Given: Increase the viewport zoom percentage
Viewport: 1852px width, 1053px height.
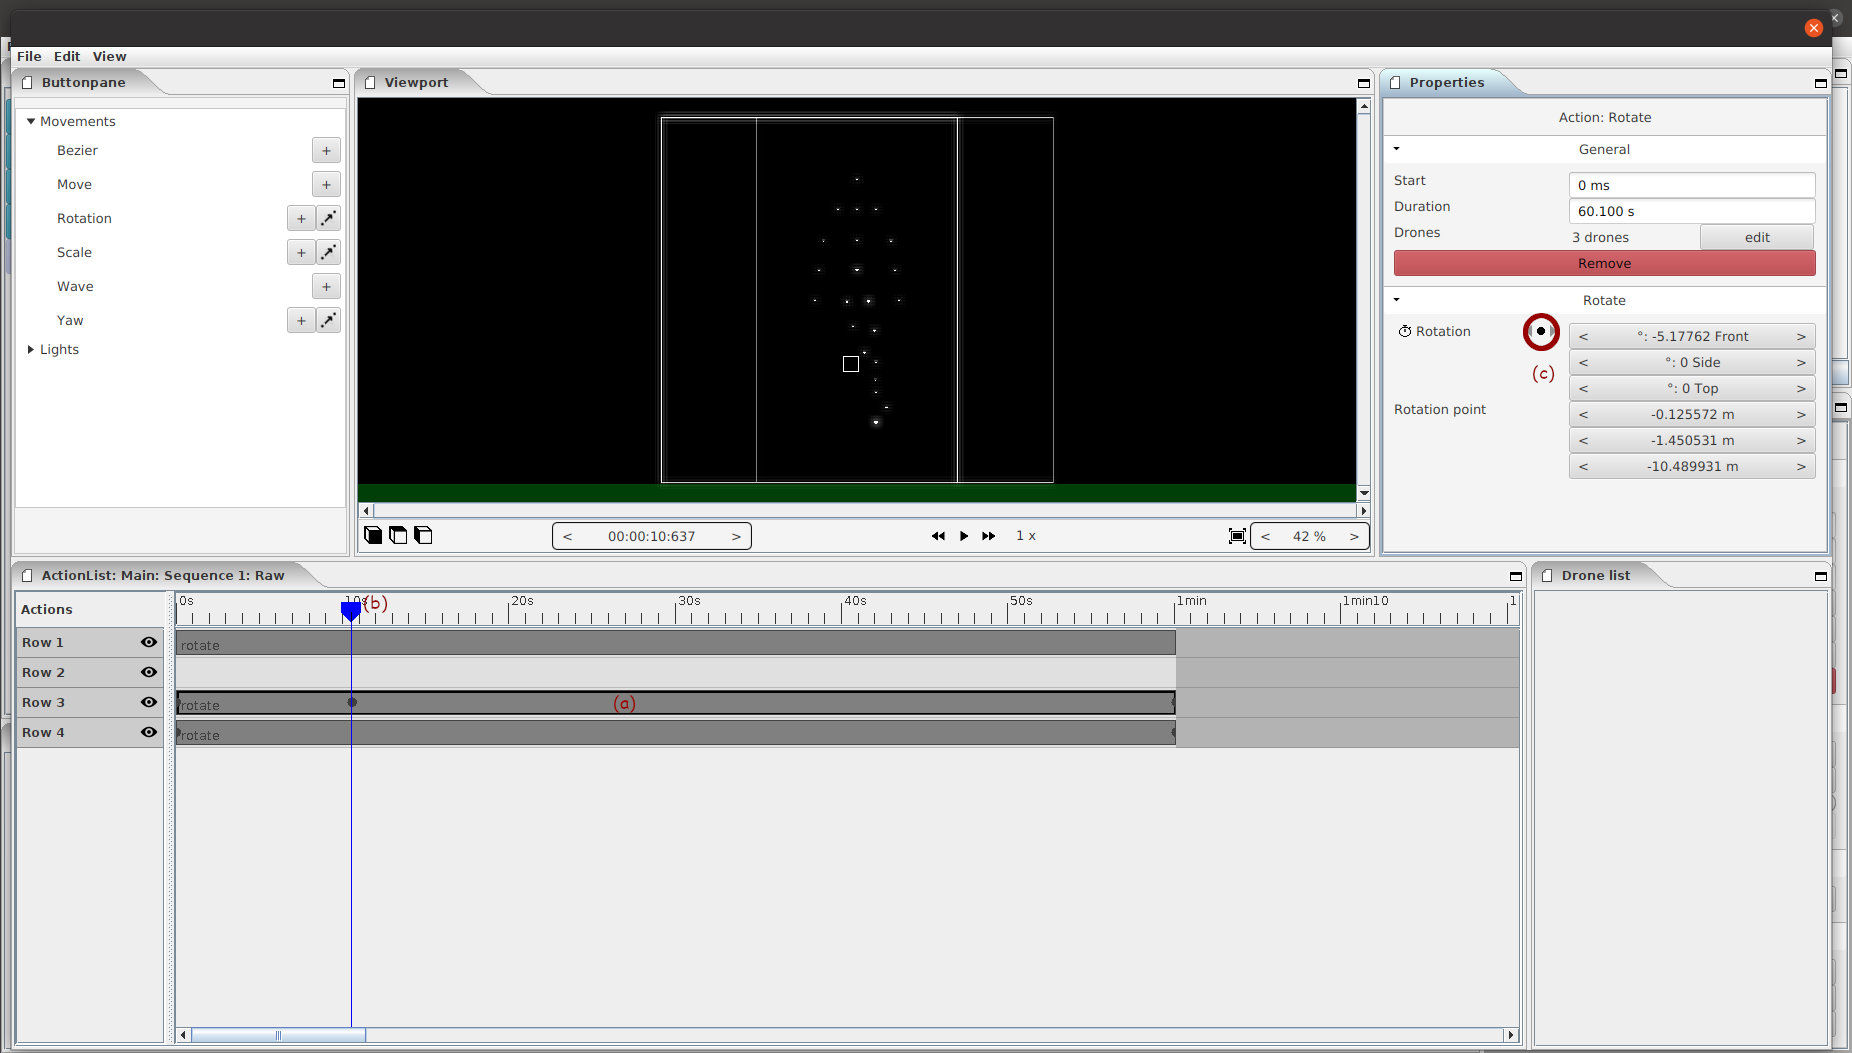Looking at the screenshot, I should point(1354,536).
